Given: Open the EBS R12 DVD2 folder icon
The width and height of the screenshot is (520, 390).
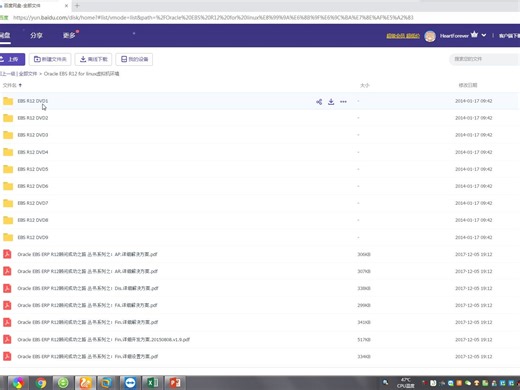Looking at the screenshot, I should point(8,118).
